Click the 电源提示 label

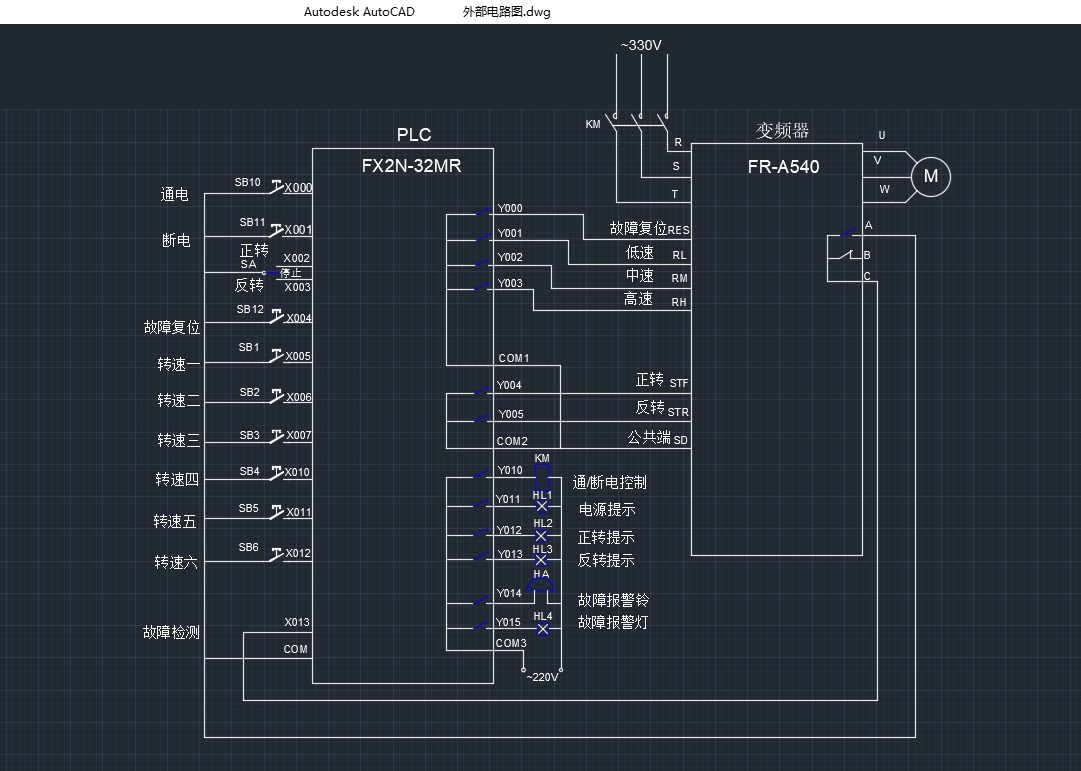[x=607, y=510]
